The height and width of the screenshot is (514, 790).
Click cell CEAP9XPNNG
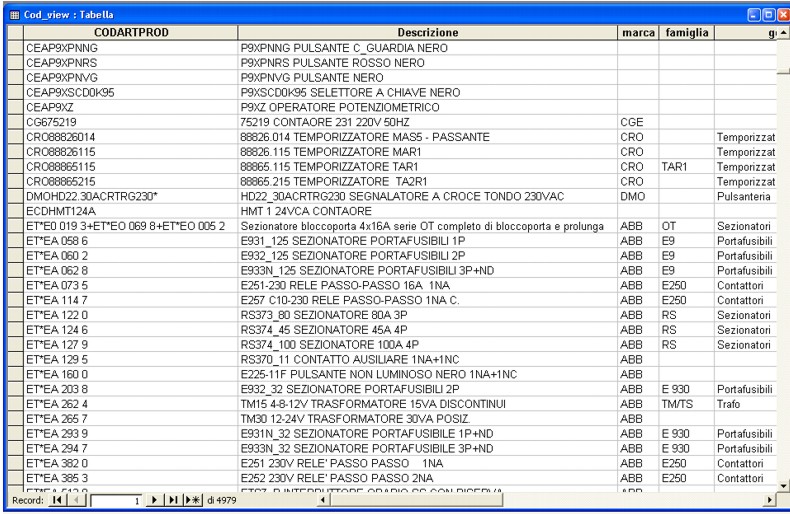point(131,48)
